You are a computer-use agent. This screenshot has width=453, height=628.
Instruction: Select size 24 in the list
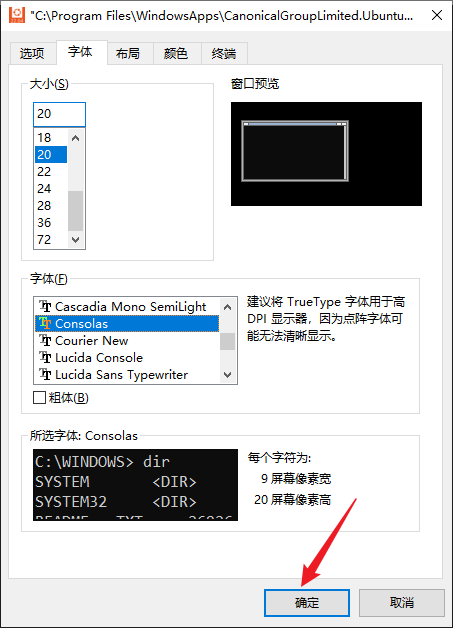click(51, 189)
